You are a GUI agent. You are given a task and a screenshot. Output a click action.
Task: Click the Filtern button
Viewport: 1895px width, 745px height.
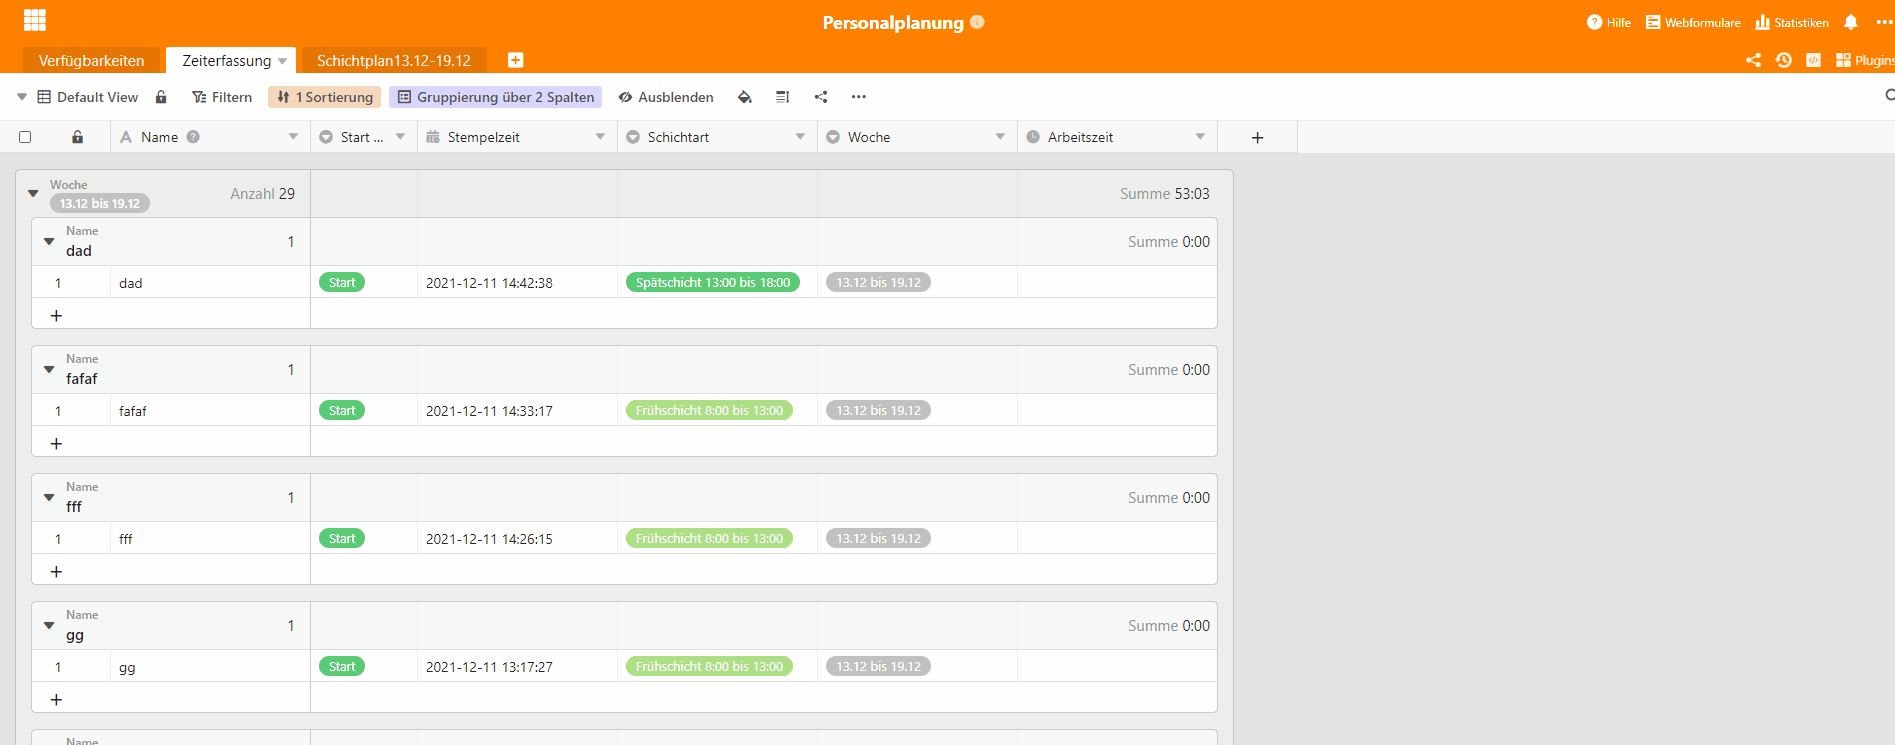pyautogui.click(x=222, y=97)
